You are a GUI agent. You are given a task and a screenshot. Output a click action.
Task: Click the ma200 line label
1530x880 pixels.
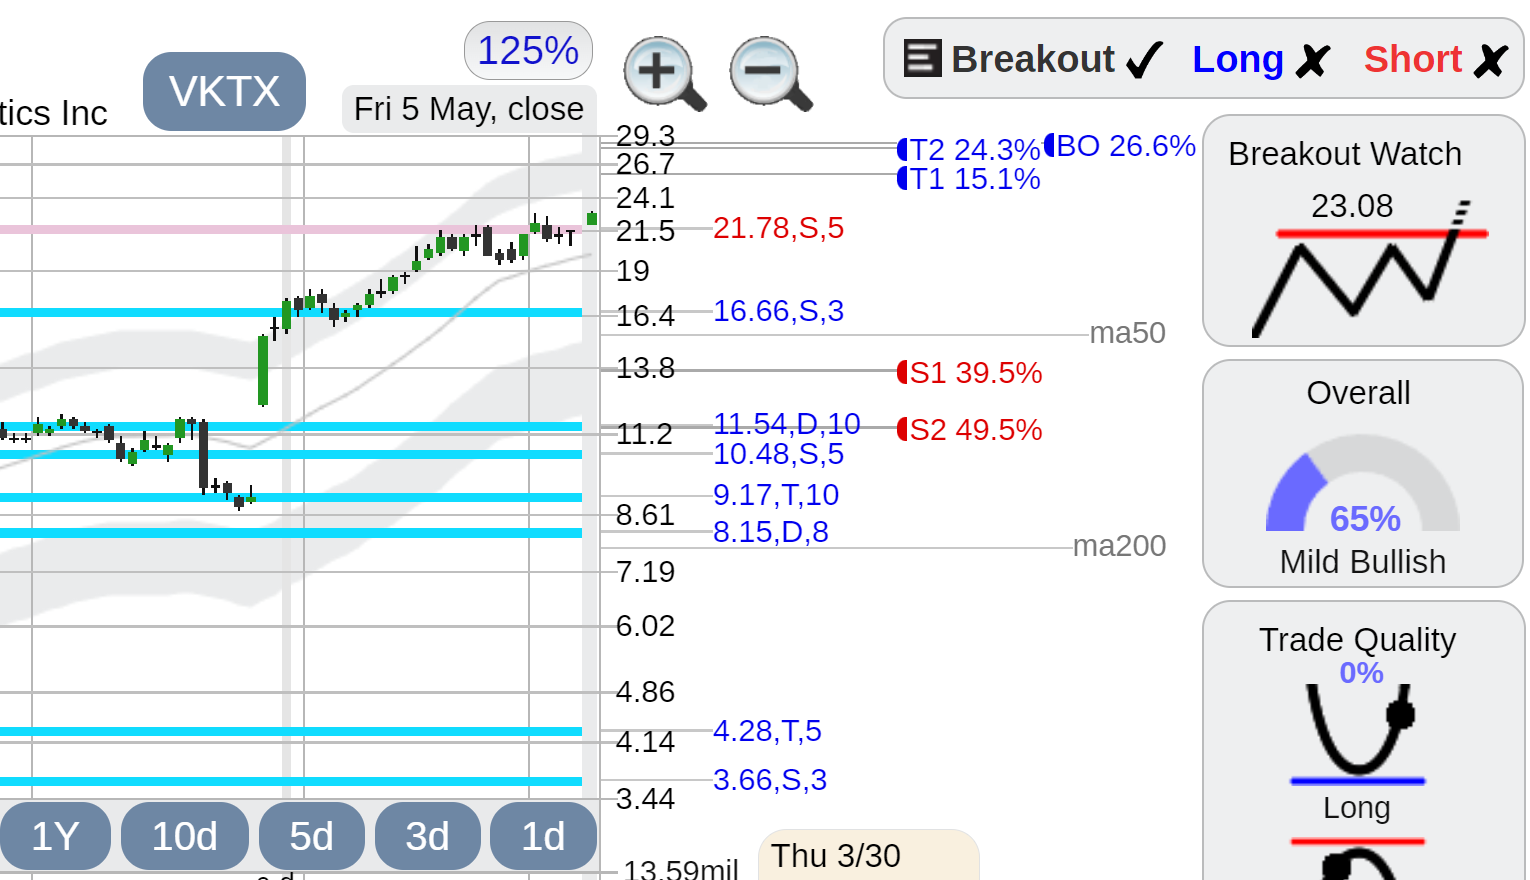click(1120, 546)
